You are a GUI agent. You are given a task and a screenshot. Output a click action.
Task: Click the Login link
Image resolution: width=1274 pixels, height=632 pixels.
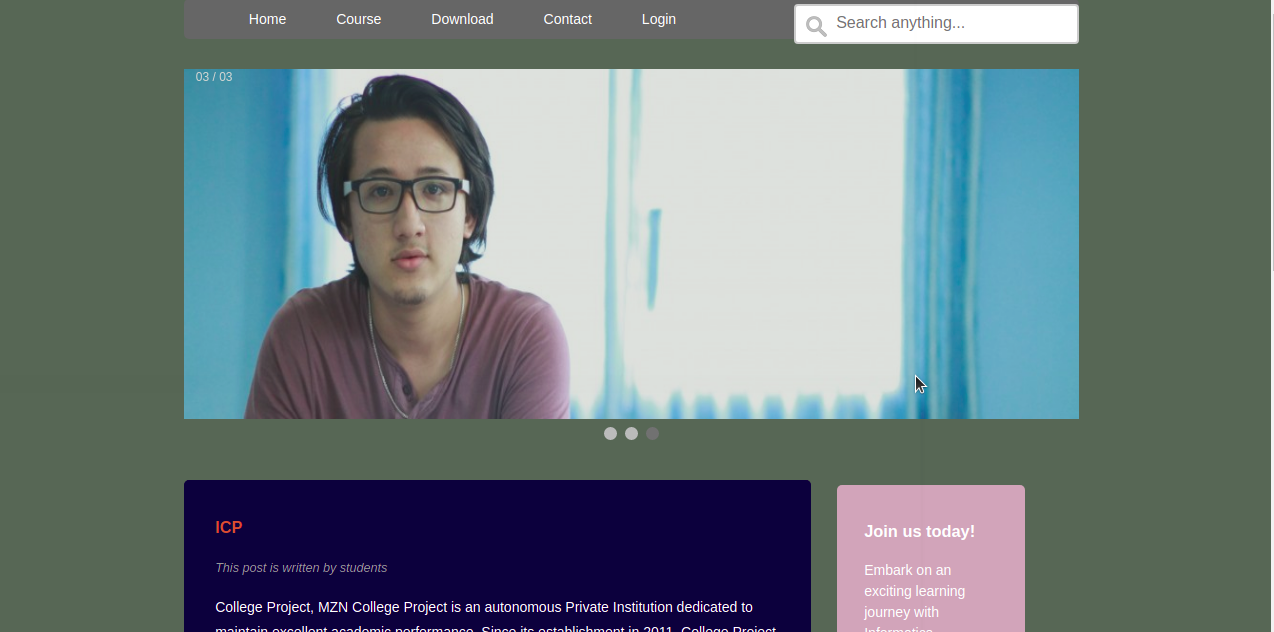(x=658, y=19)
